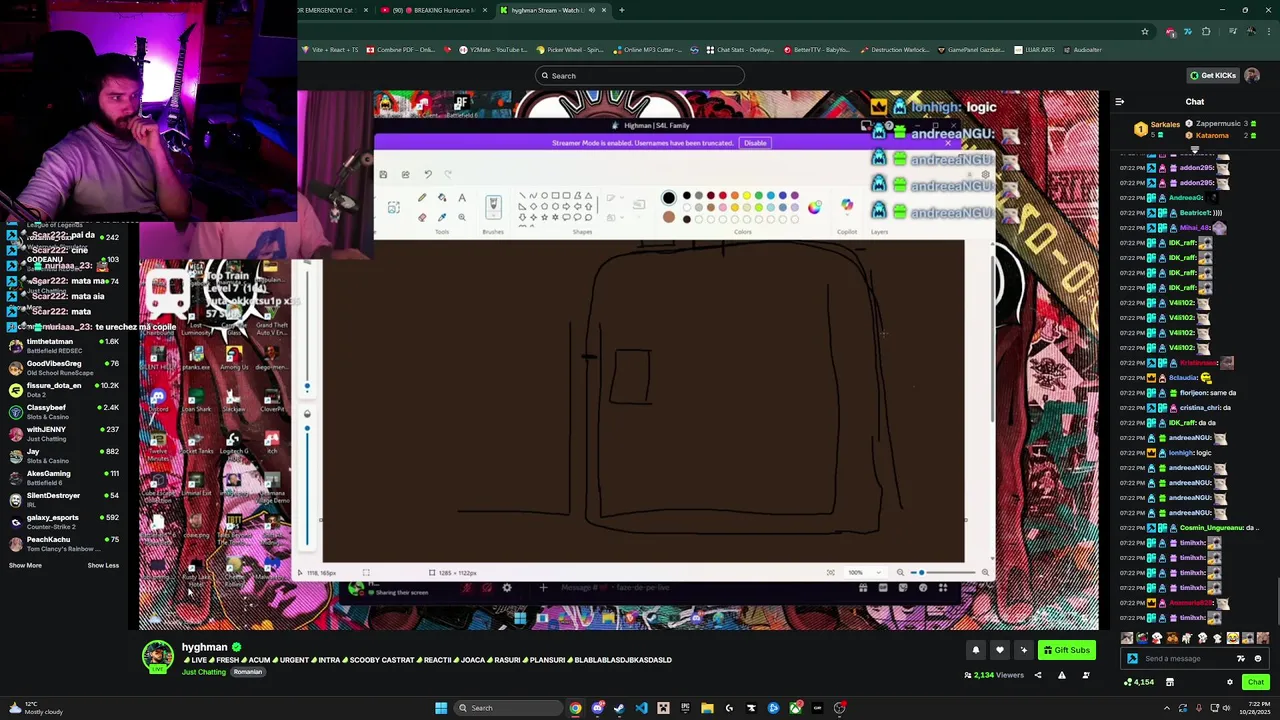Viewport: 1280px width, 720px height.
Task: Open the user profile avatar menu
Action: click(x=1252, y=76)
